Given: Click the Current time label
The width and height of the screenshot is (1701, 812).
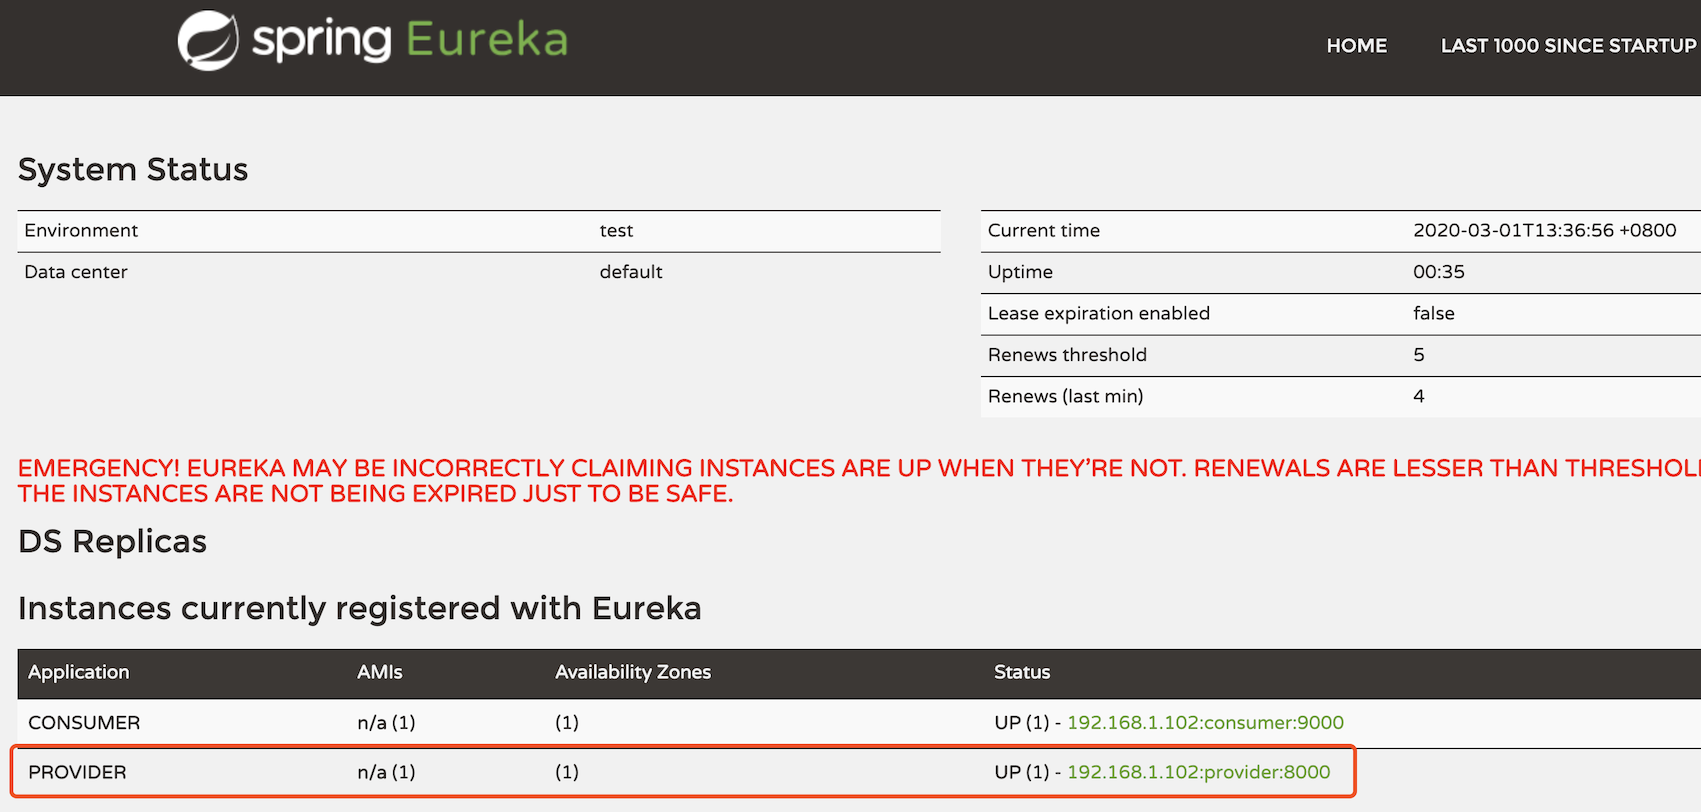Looking at the screenshot, I should click(1044, 231).
